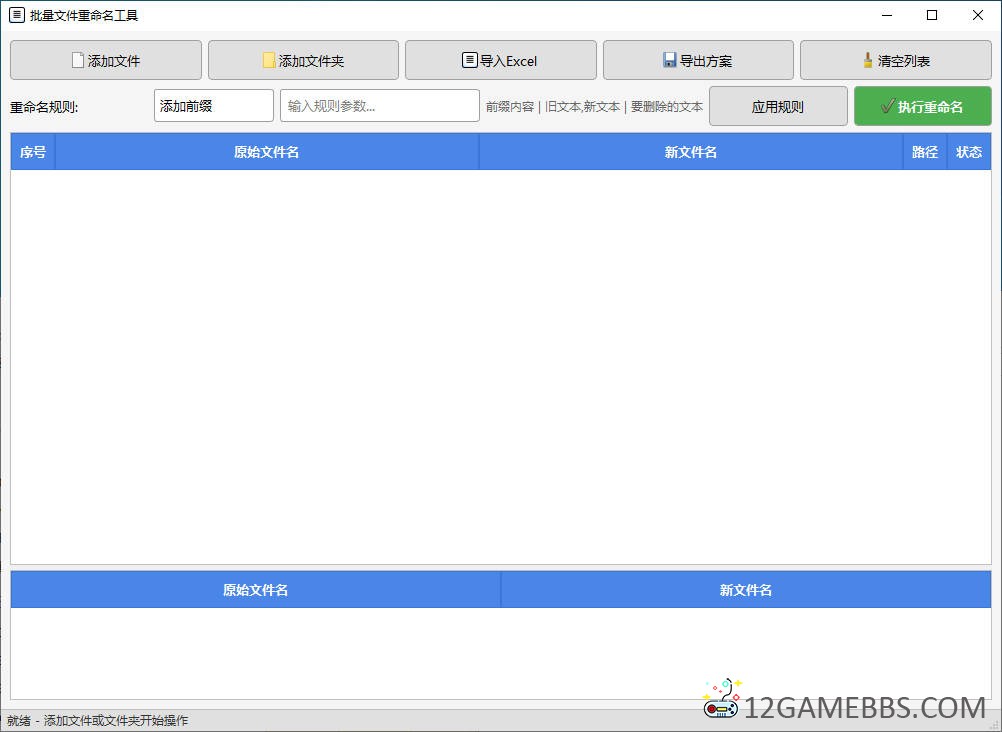The height and width of the screenshot is (732, 1002).
Task: Run the green 执行重命名 button
Action: [x=923, y=107]
